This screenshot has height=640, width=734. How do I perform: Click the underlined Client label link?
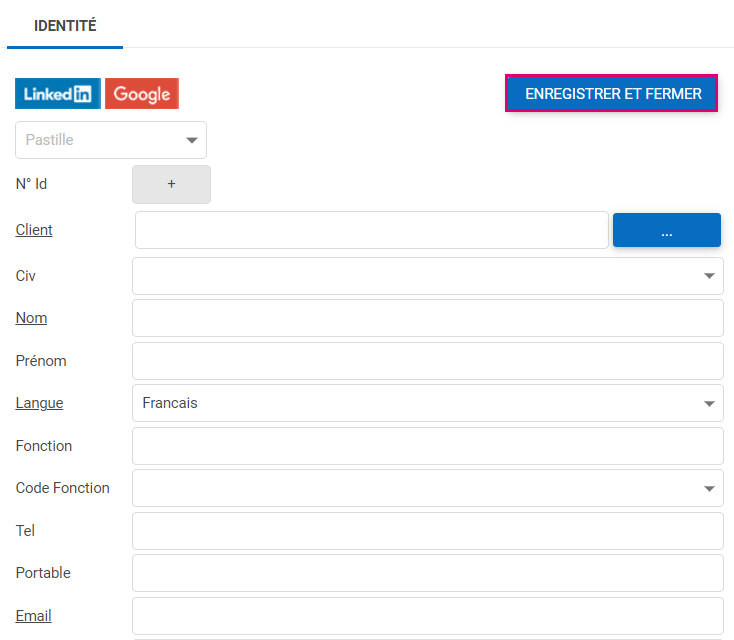tap(34, 230)
